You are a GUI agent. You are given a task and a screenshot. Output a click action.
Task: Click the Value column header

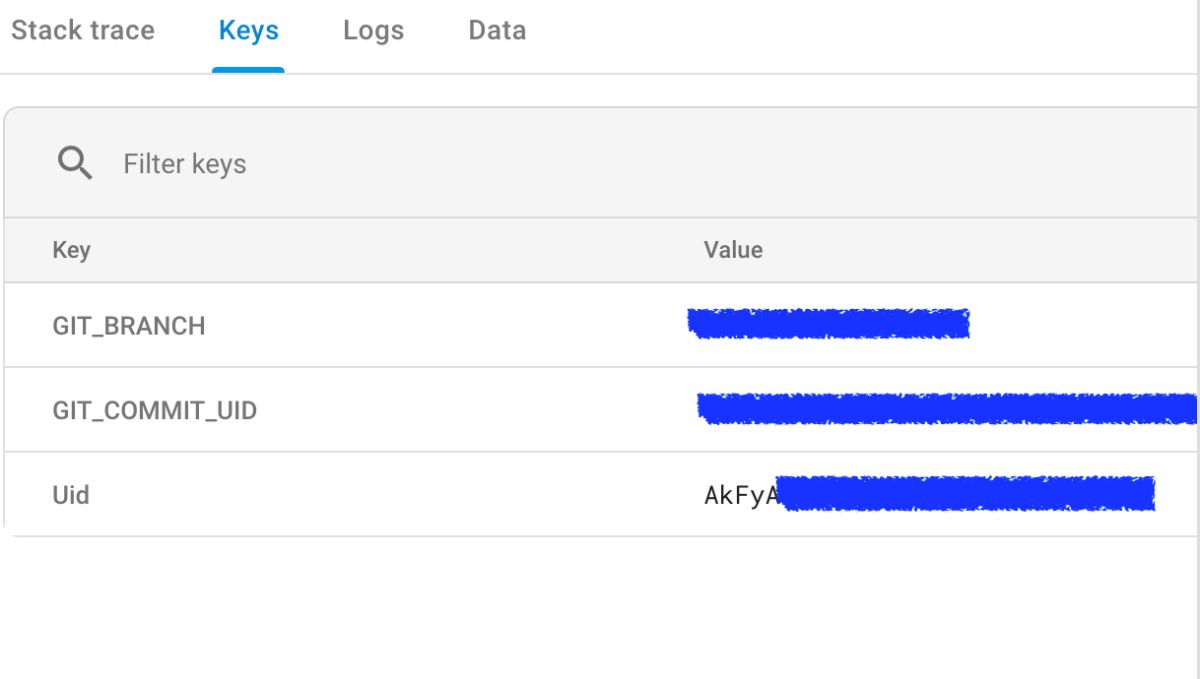point(733,250)
